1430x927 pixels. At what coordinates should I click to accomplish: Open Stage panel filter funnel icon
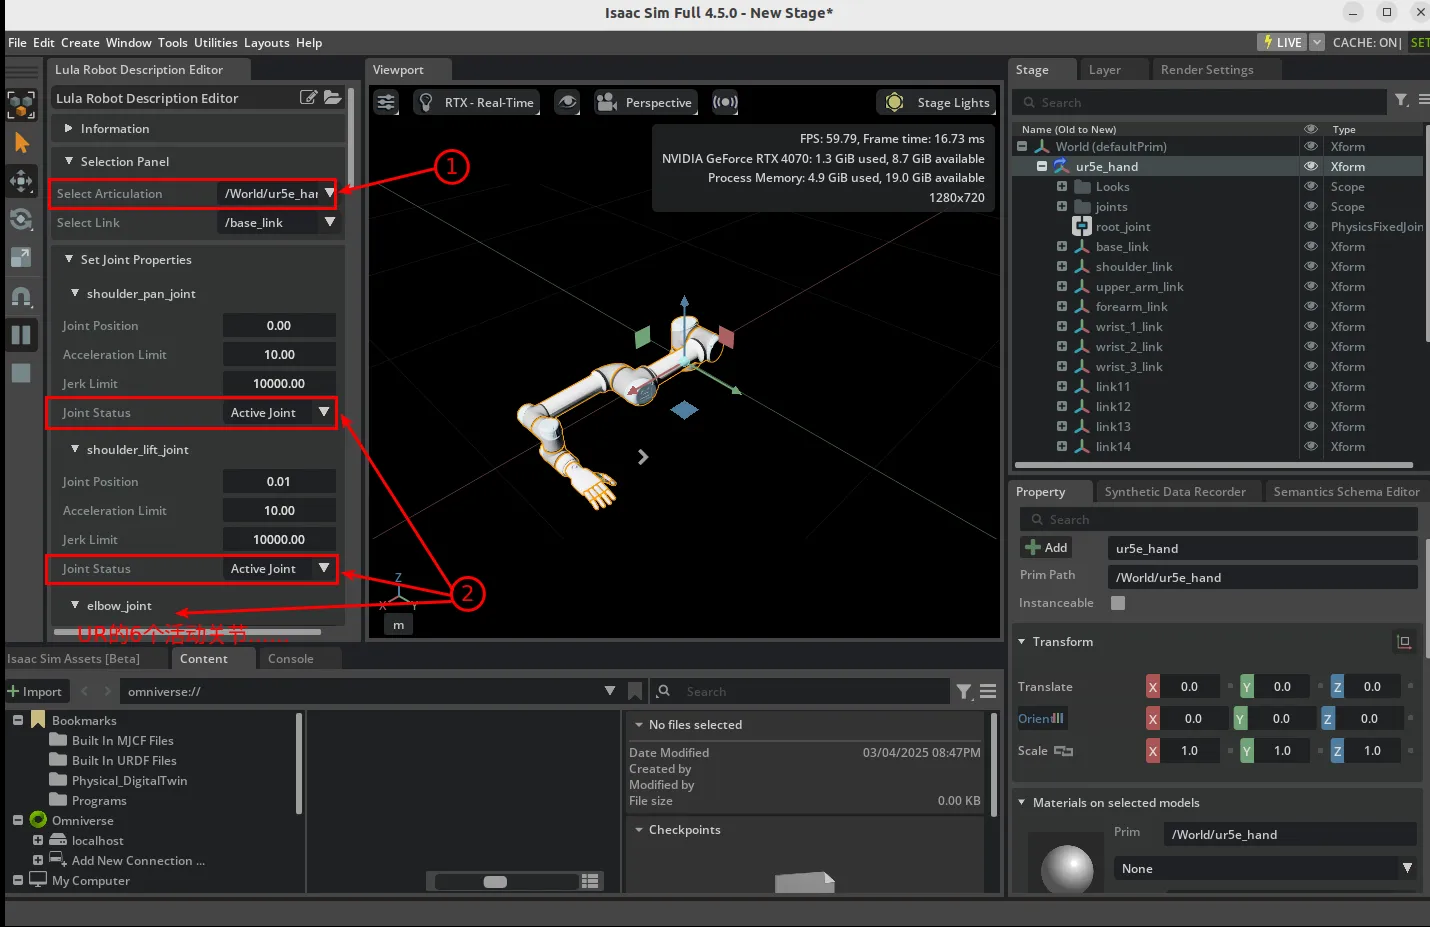click(x=1402, y=100)
